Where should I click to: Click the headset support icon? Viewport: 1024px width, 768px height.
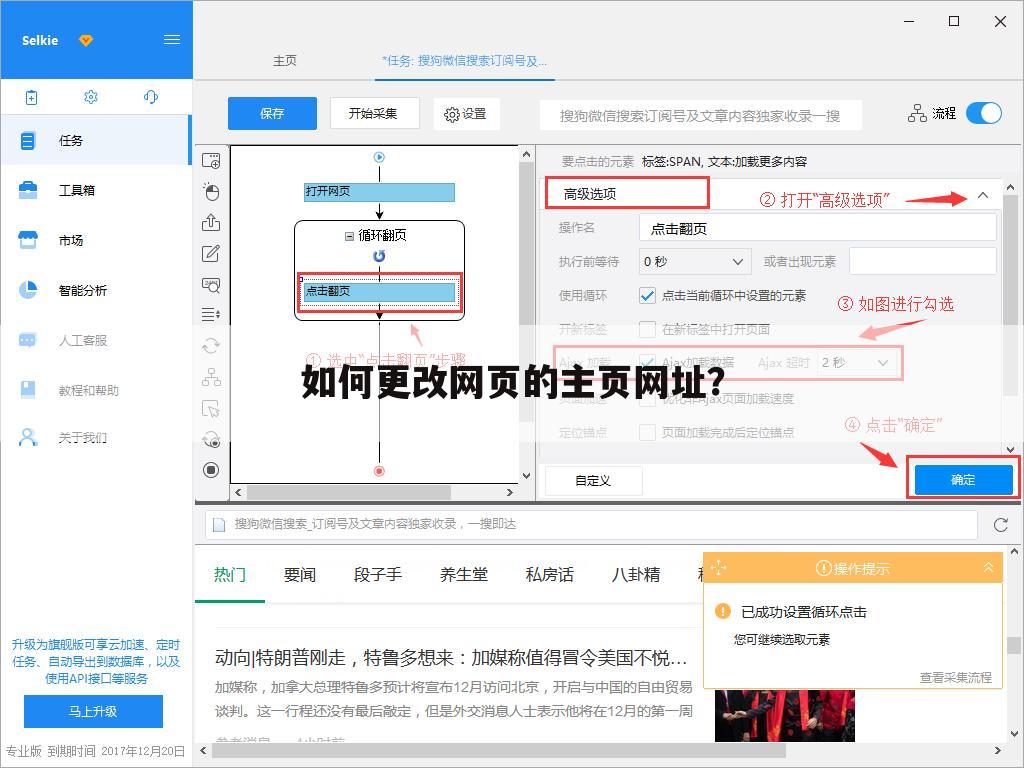pos(150,97)
